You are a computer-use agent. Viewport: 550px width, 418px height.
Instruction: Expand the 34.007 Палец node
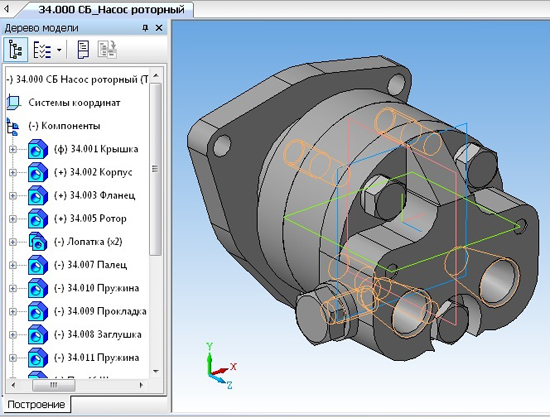pyautogui.click(x=13, y=265)
